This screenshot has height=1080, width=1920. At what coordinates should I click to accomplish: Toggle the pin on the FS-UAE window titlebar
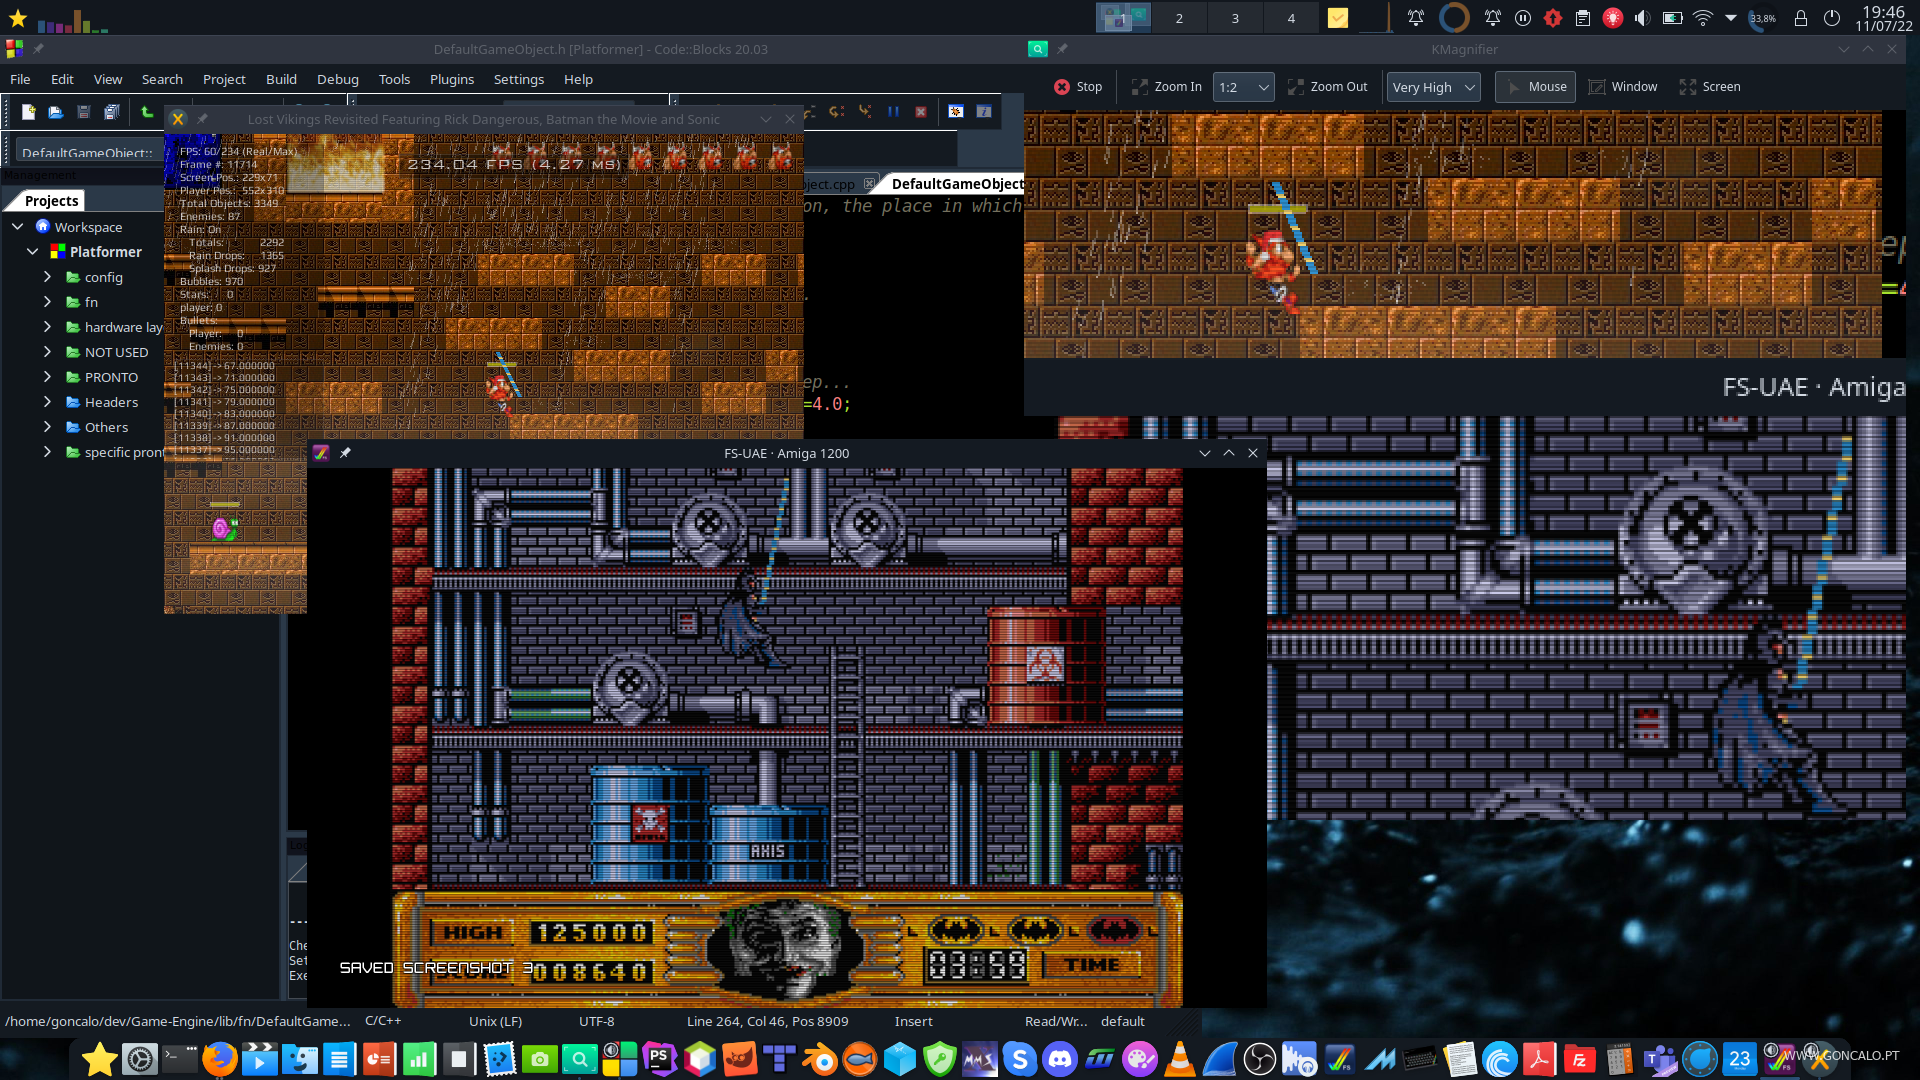tap(345, 453)
